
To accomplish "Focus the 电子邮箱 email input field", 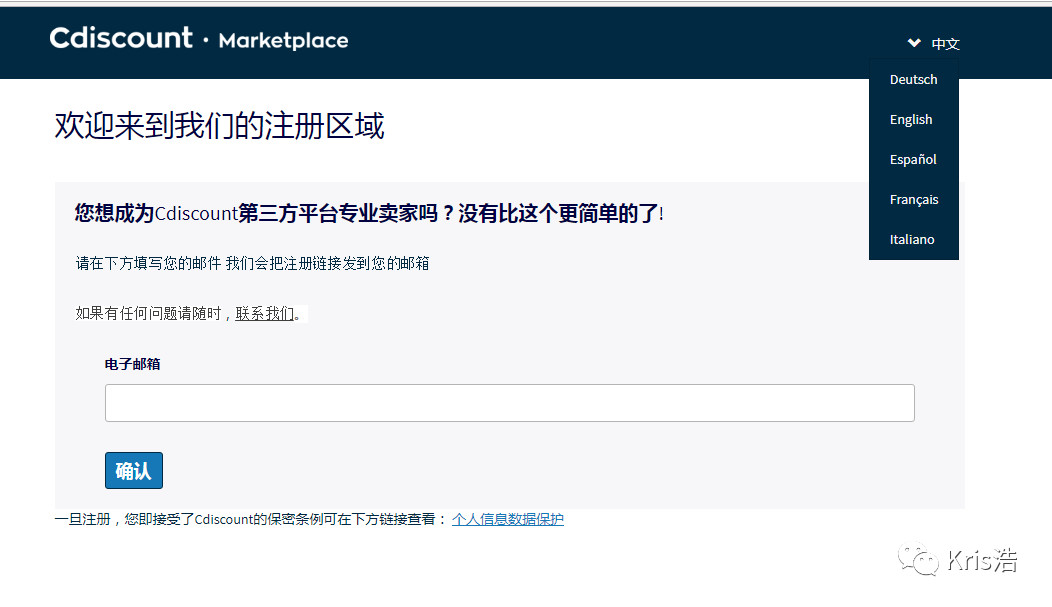I will [x=509, y=403].
